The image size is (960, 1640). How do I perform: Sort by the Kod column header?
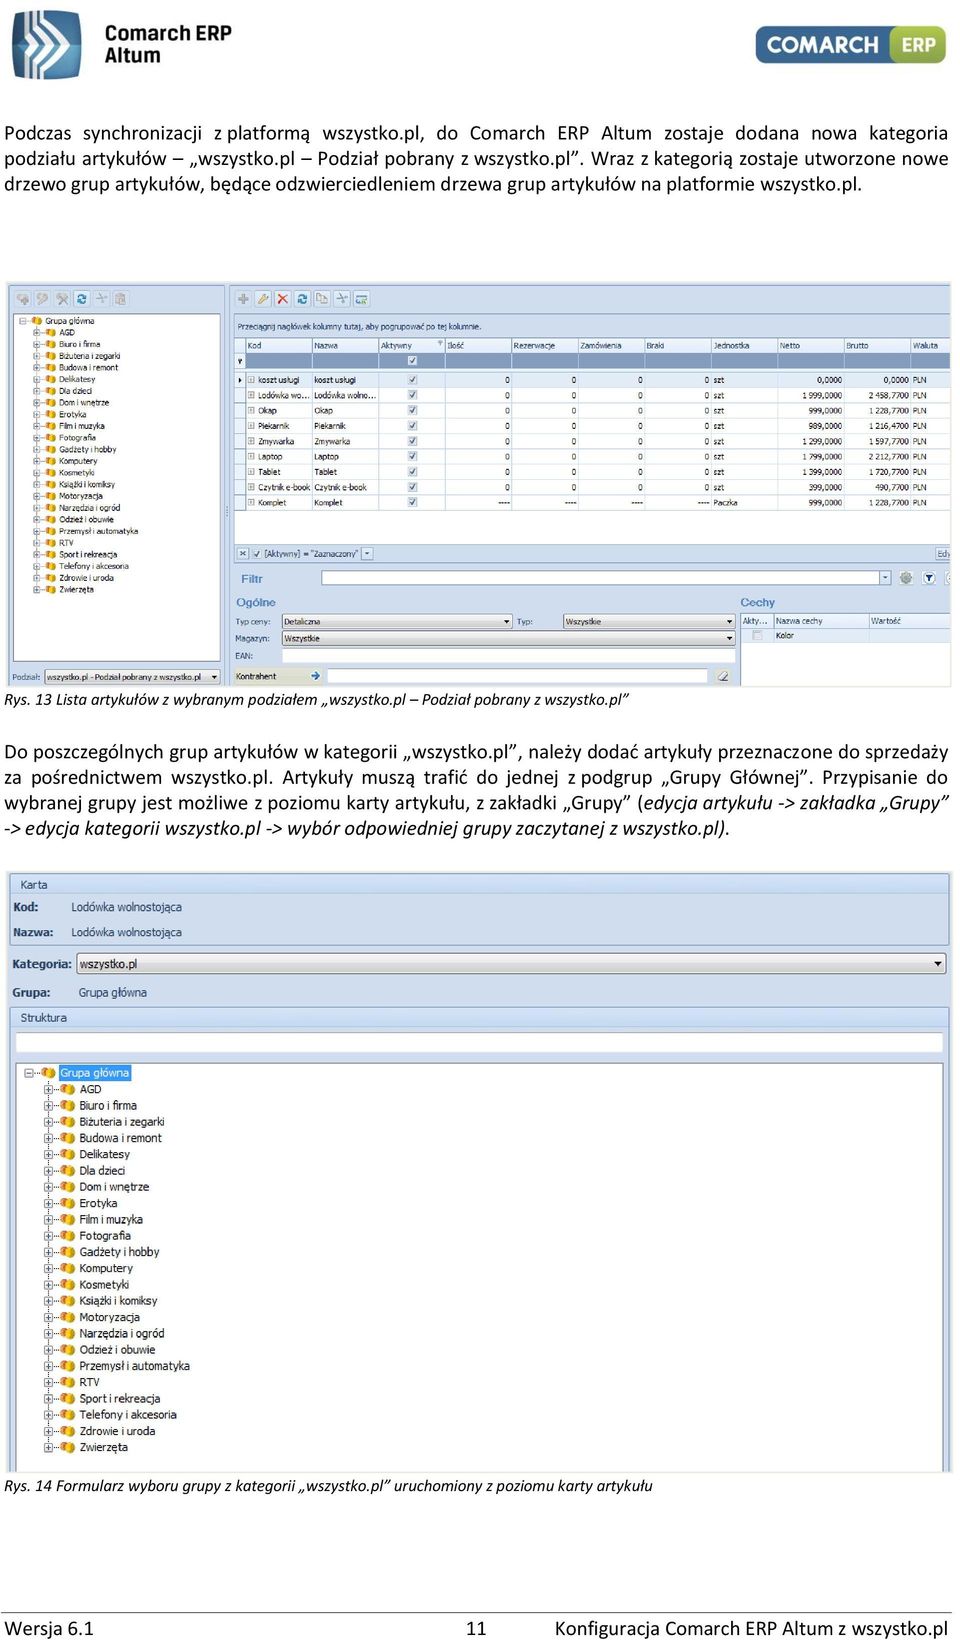pos(278,345)
